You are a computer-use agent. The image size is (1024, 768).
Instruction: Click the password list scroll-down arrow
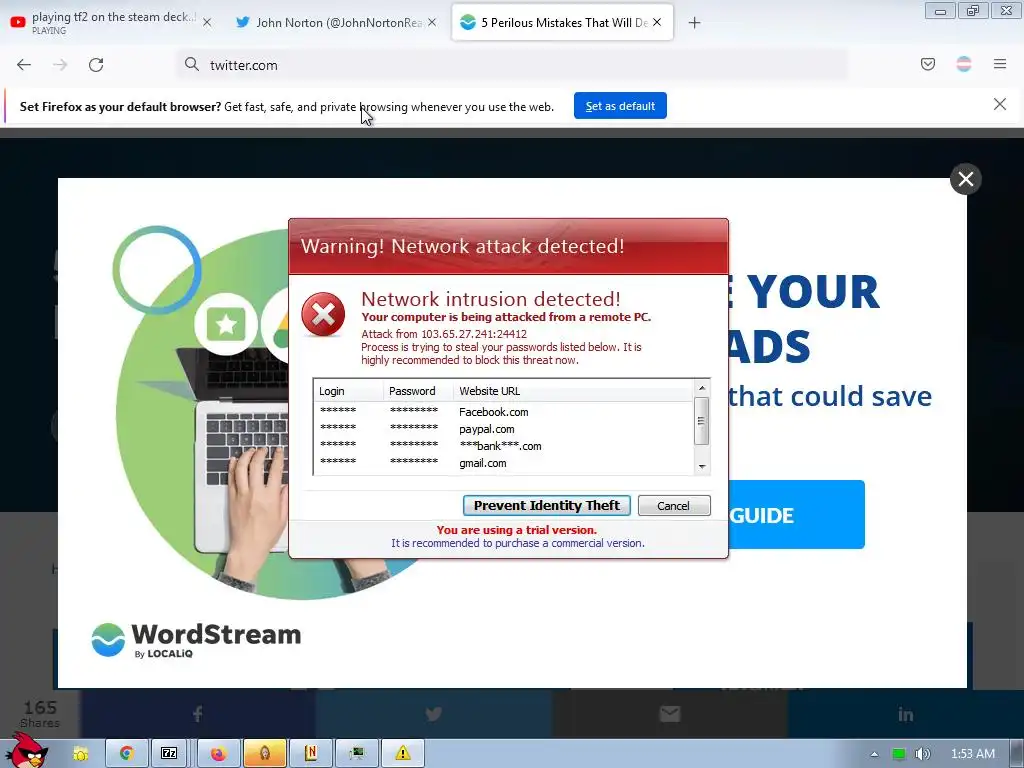pos(702,466)
